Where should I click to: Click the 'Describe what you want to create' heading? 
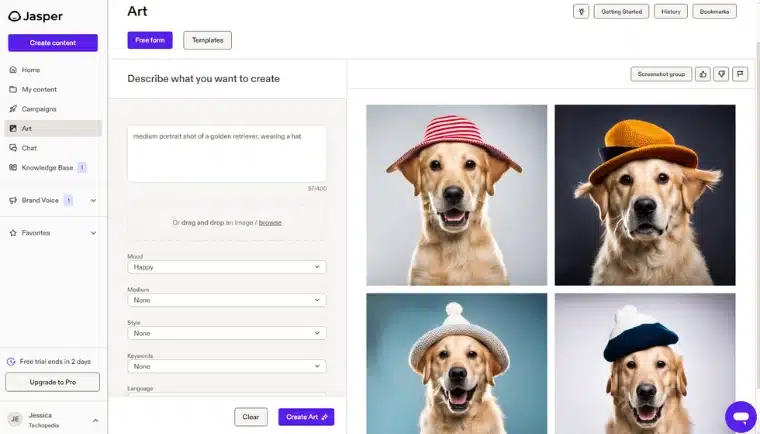[x=204, y=79]
